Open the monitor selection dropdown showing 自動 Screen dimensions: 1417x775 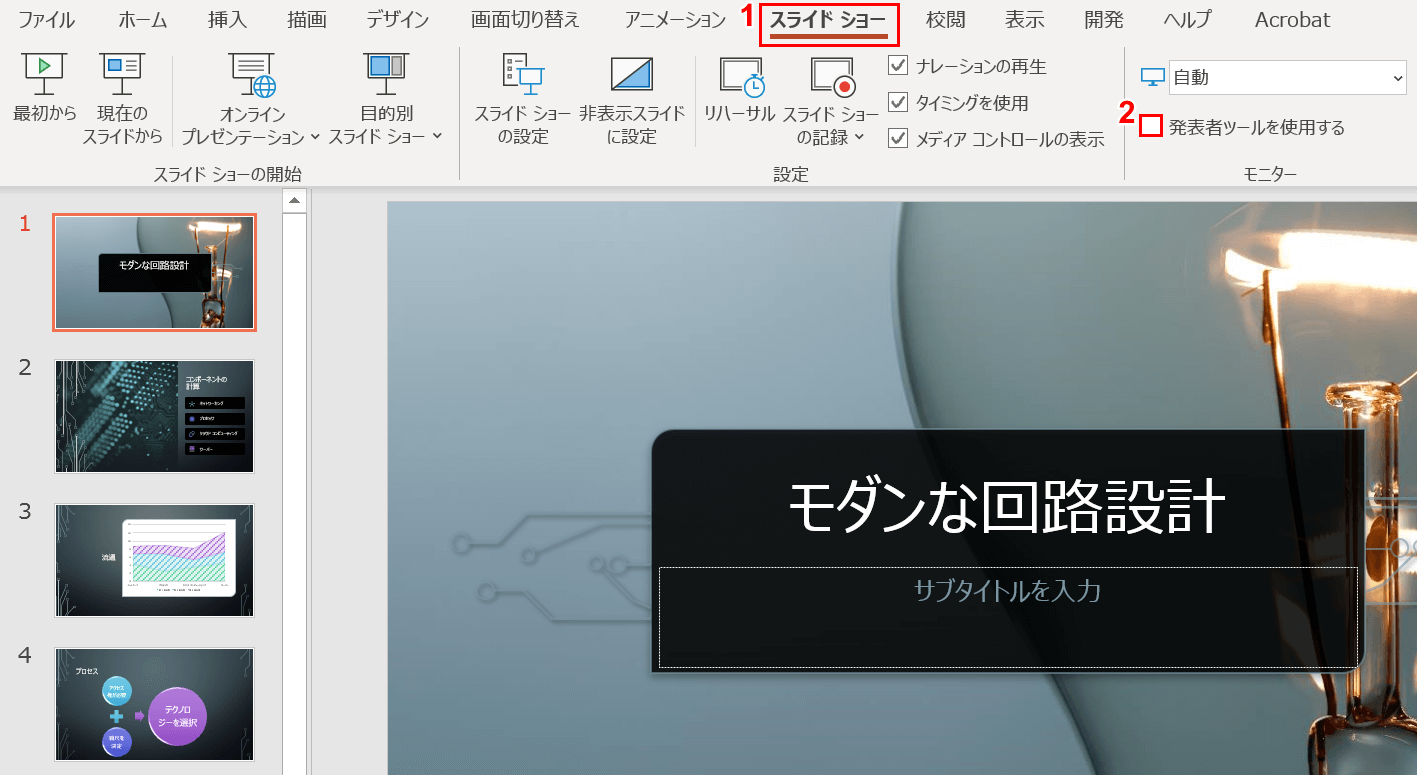click(x=1288, y=77)
